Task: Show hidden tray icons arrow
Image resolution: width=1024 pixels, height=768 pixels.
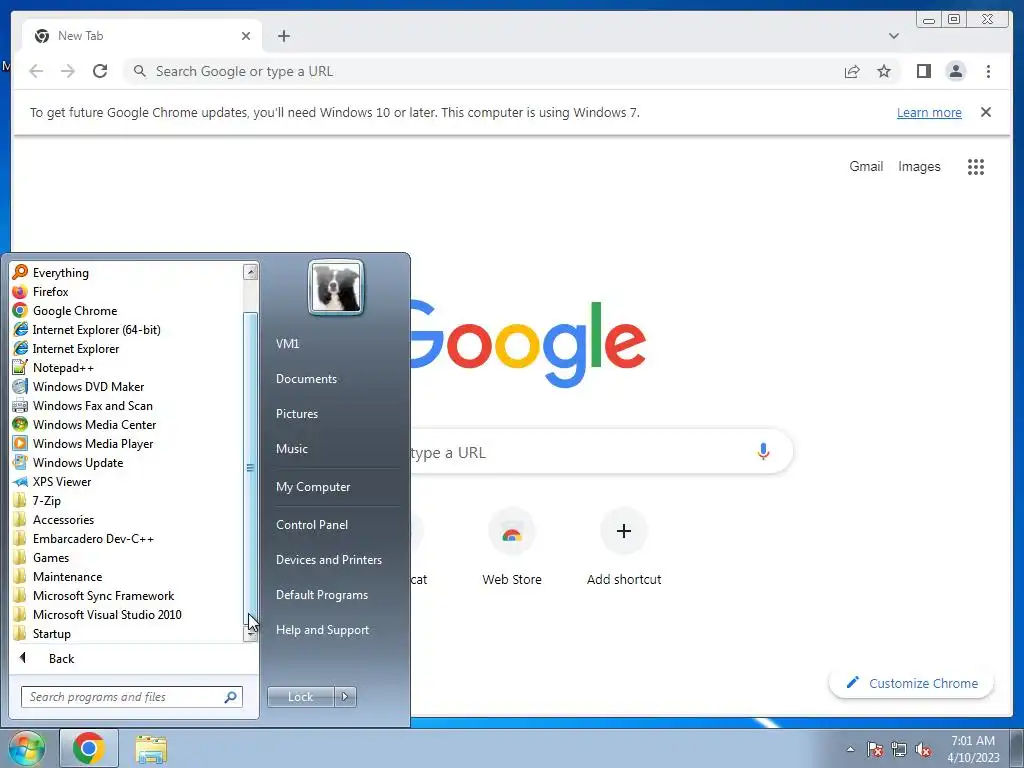Action: point(850,750)
